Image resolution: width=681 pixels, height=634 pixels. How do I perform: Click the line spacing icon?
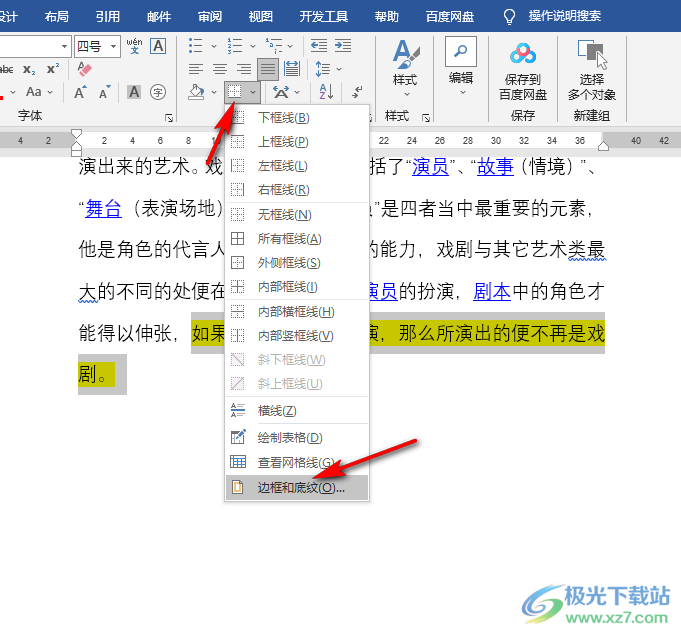pyautogui.click(x=323, y=69)
